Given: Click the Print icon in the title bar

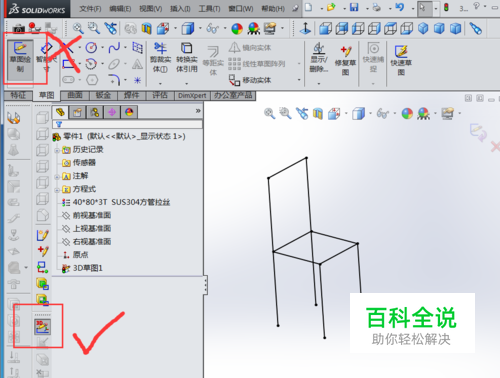Looking at the screenshot, I should (x=377, y=7).
